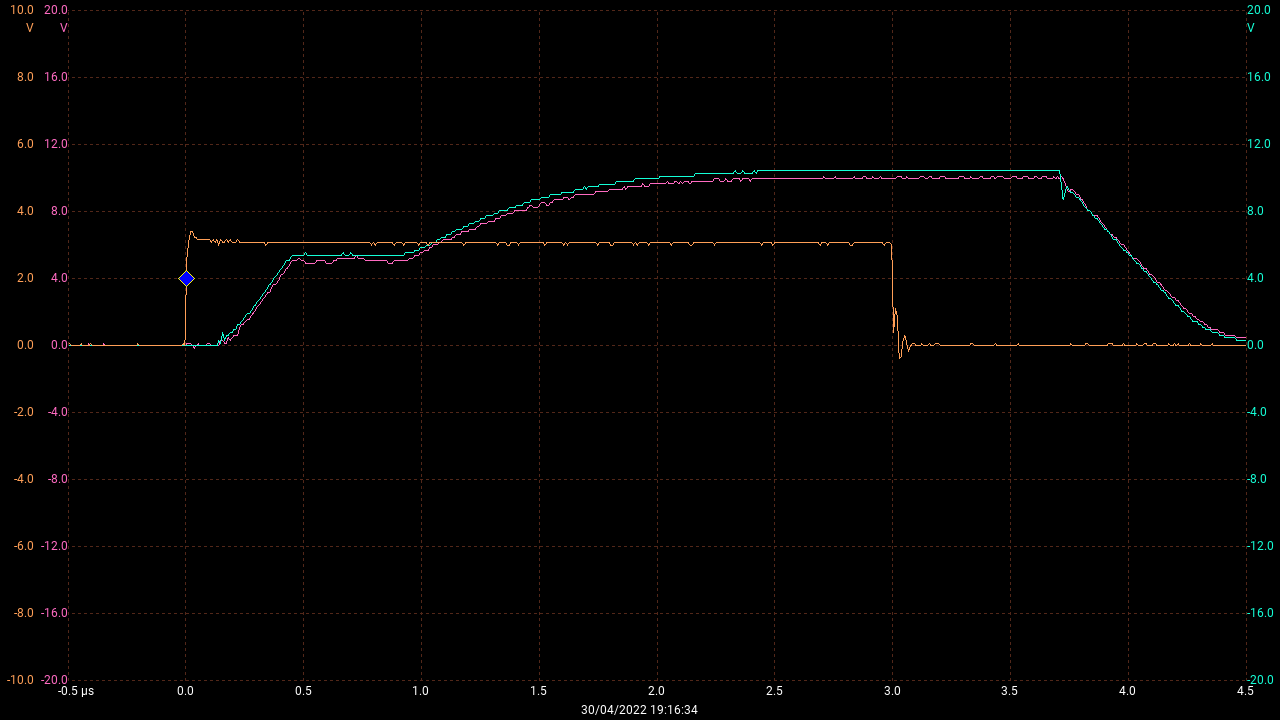This screenshot has height=720, width=1280.
Task: Click the 4.5 time axis label
Action: coord(1245,691)
